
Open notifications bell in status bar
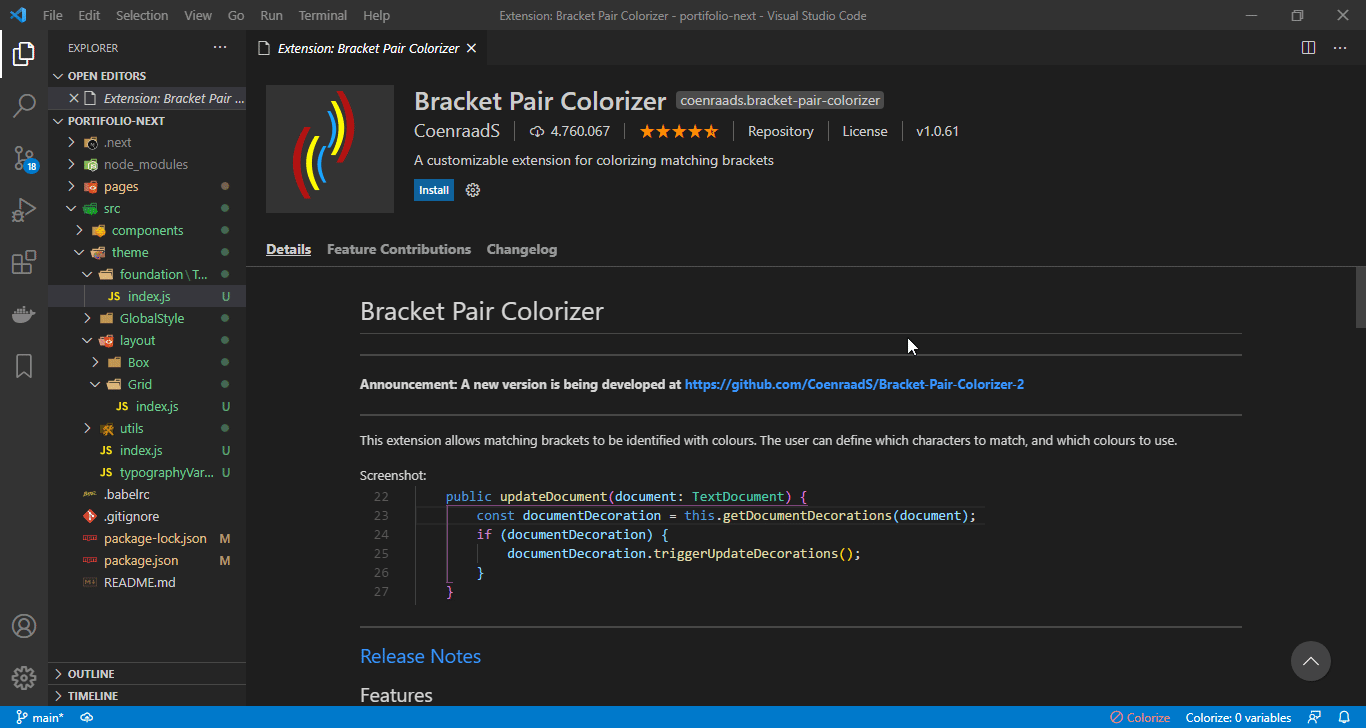click(x=1345, y=718)
